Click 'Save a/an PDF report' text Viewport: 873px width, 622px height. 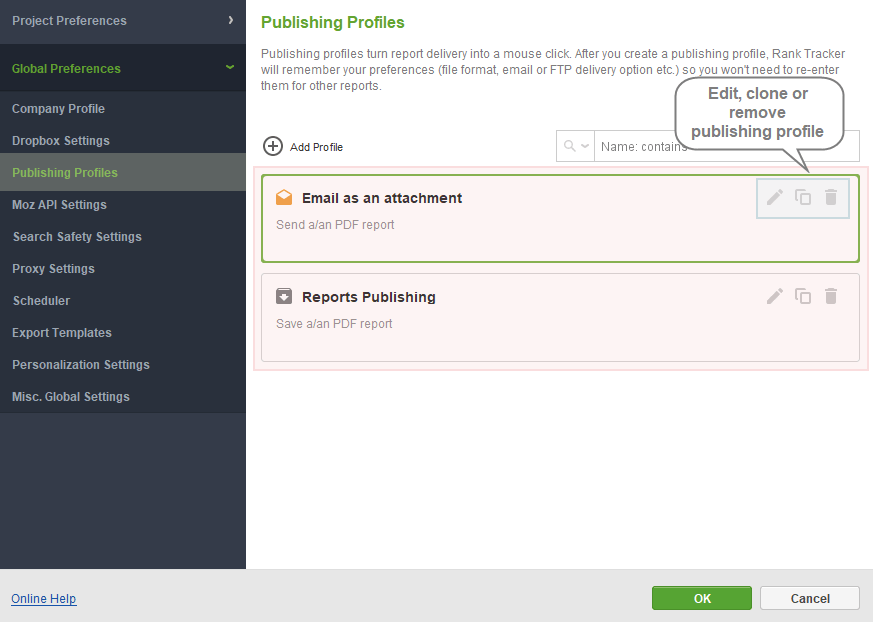(334, 324)
